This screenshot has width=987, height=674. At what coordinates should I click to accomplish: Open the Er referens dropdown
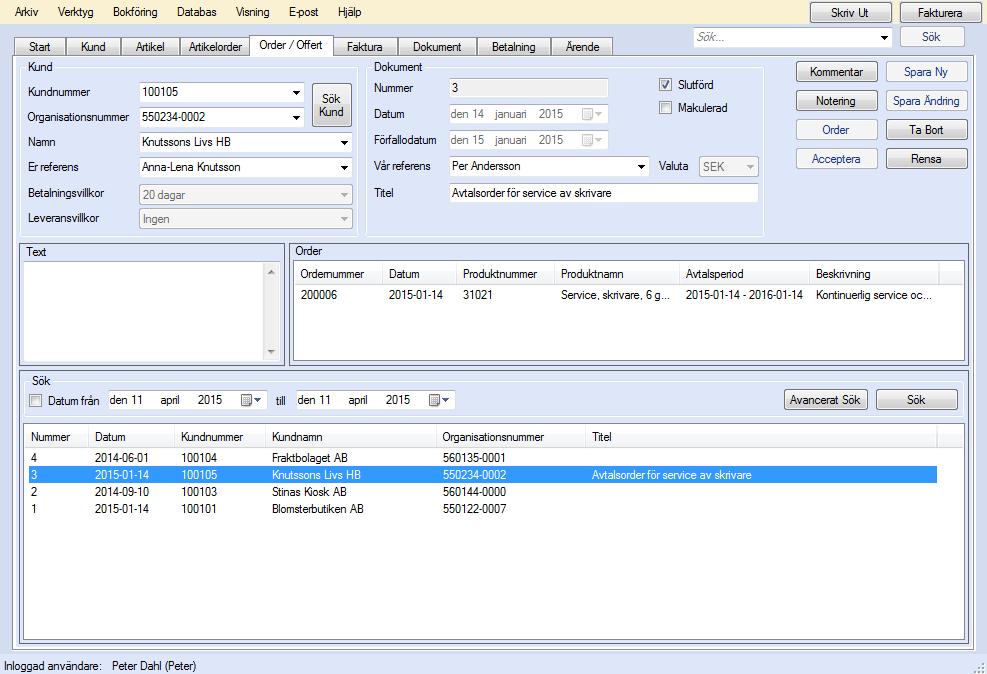click(x=344, y=168)
